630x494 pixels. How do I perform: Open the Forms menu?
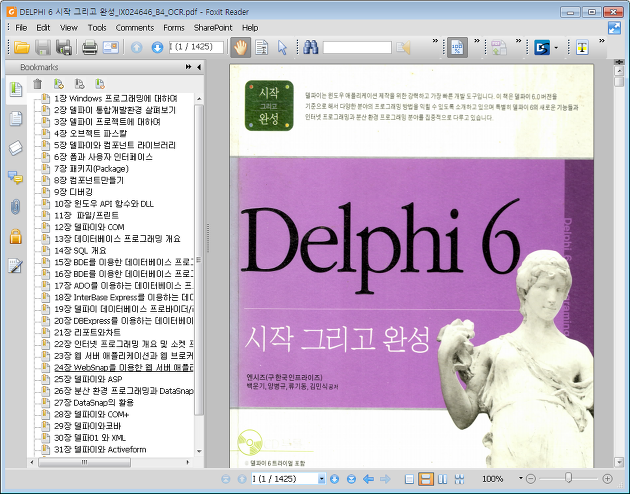click(x=174, y=28)
